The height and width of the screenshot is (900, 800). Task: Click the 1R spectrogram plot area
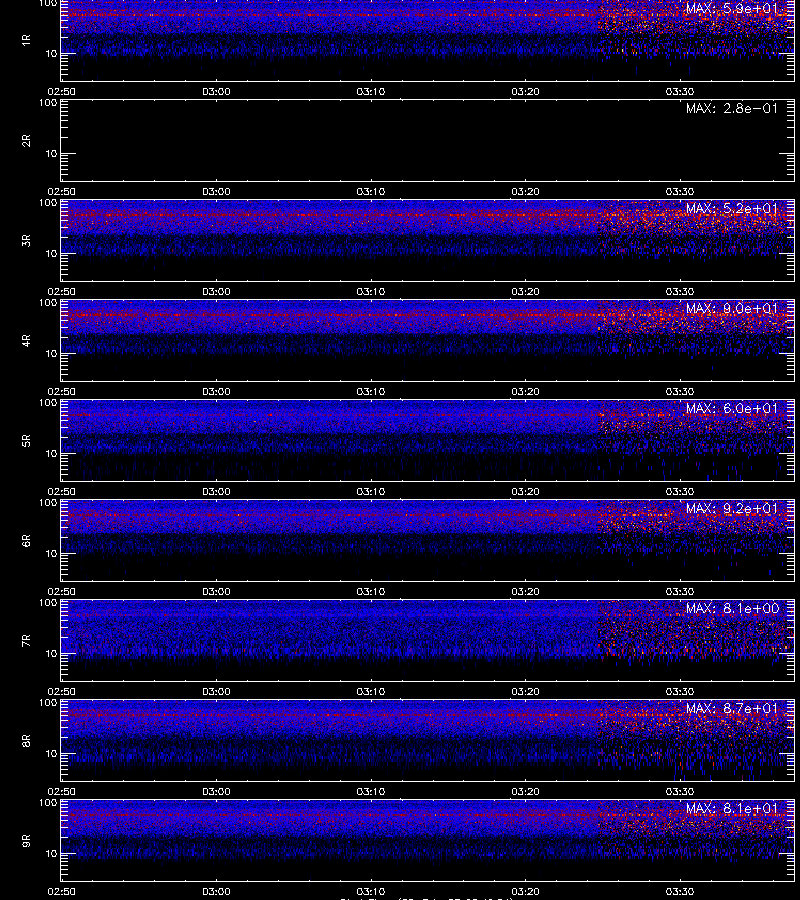point(428,40)
